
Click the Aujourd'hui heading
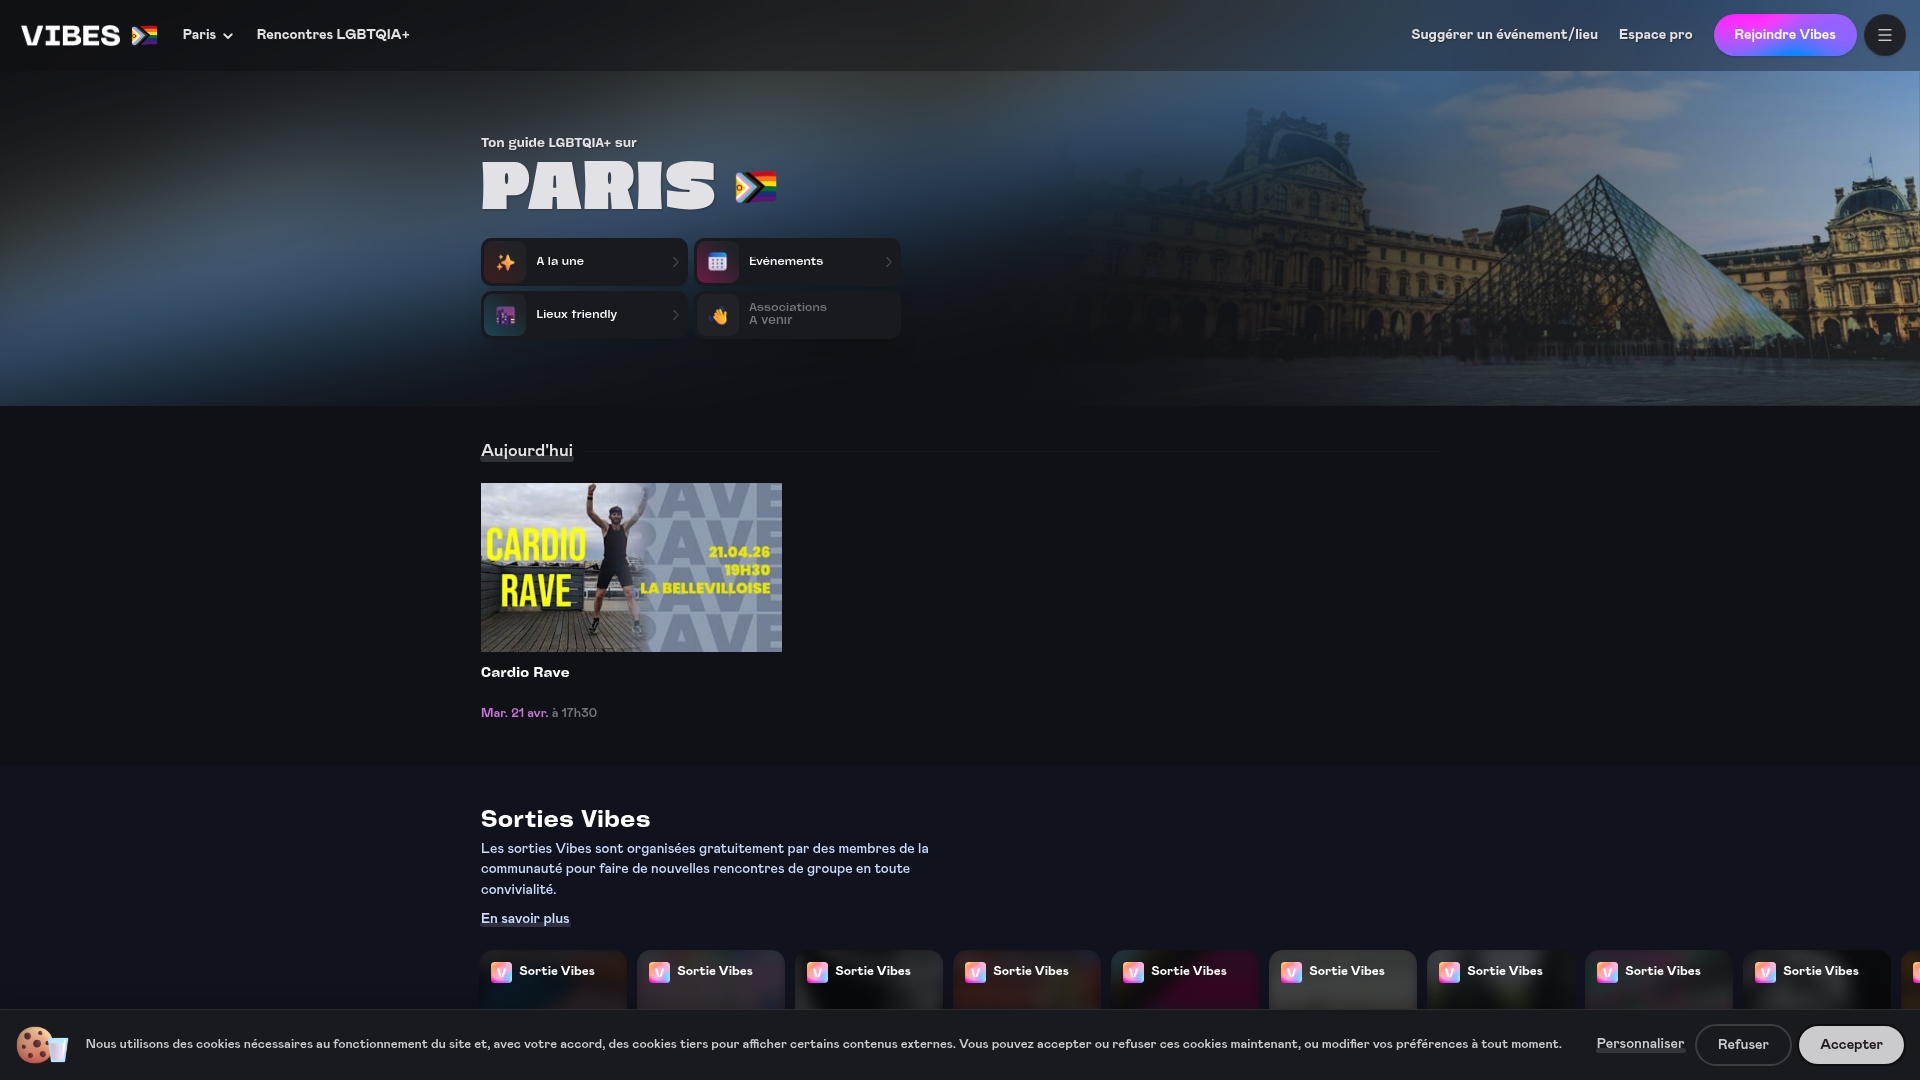point(527,451)
